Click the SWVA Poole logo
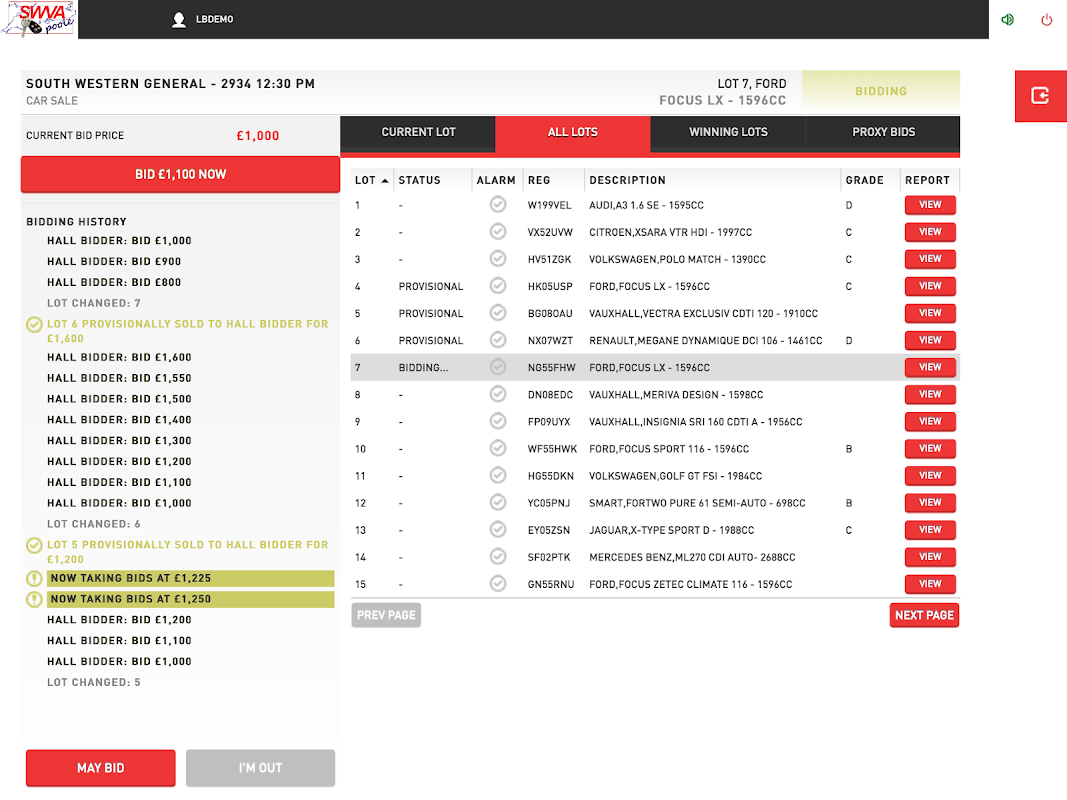 coord(39,19)
